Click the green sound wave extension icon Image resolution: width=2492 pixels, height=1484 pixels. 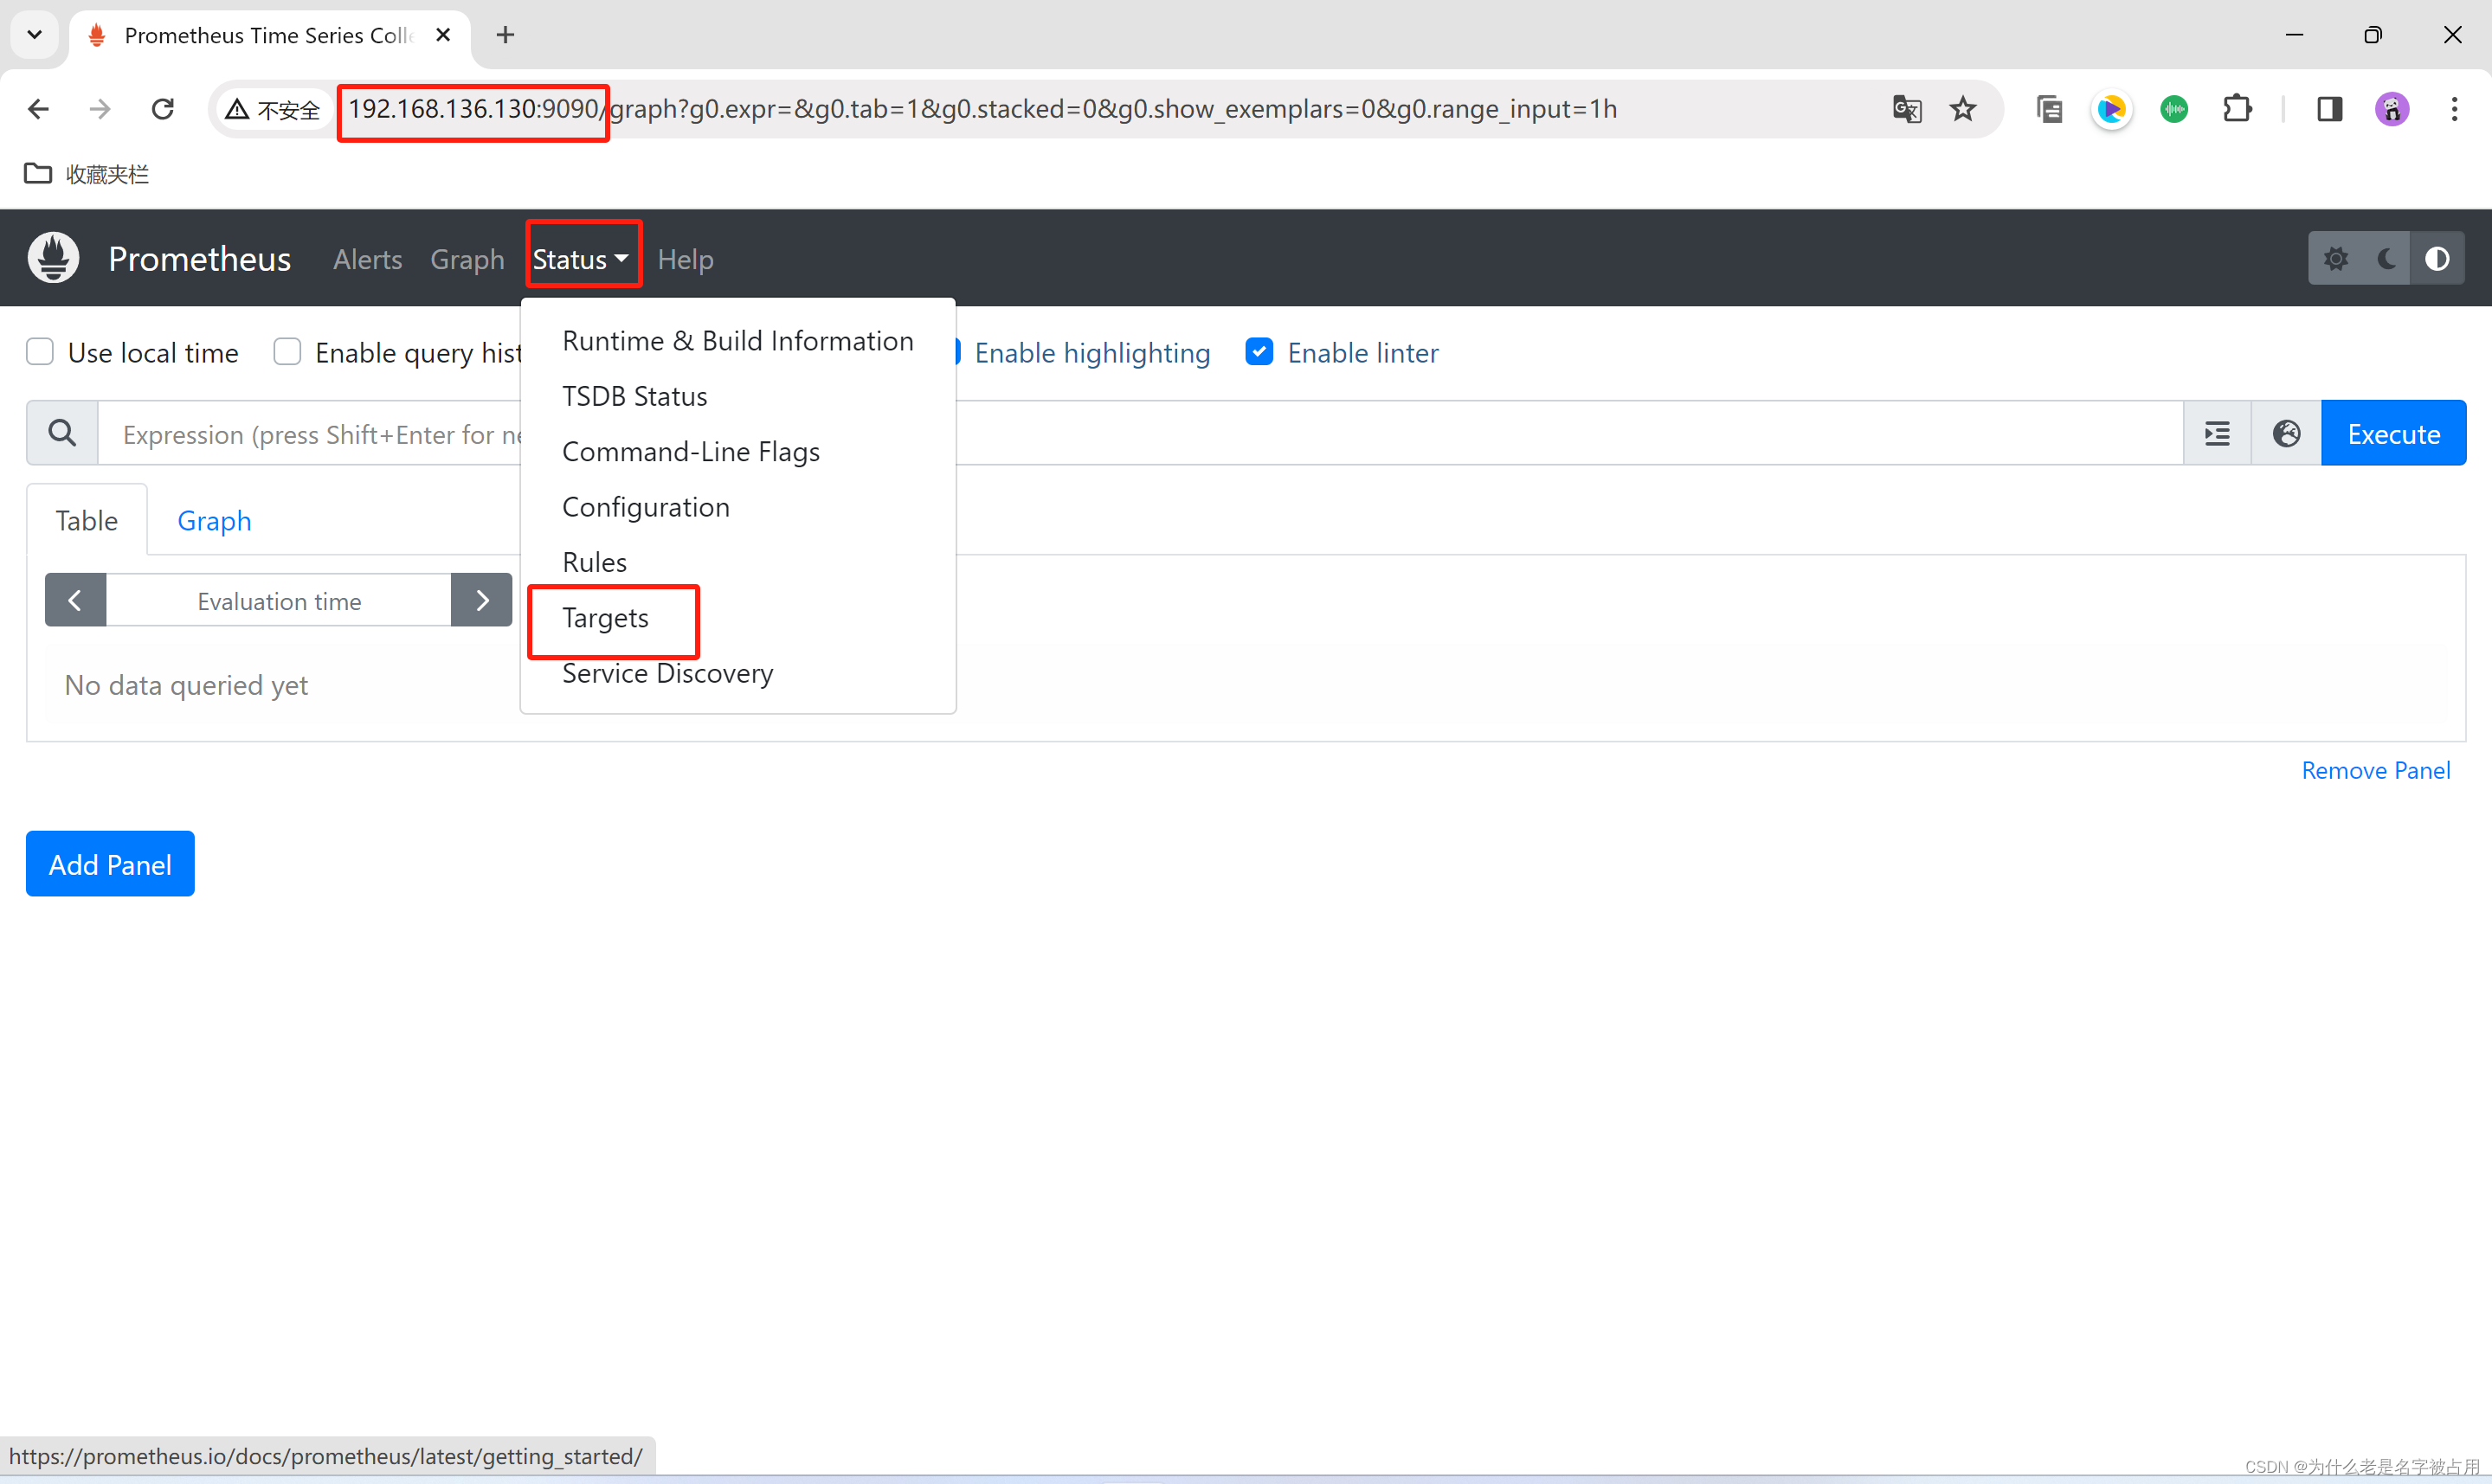(x=2174, y=109)
